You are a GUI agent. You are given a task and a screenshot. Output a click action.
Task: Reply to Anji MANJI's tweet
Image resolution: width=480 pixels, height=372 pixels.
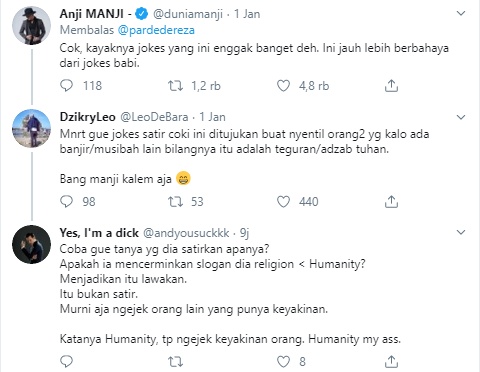66,86
